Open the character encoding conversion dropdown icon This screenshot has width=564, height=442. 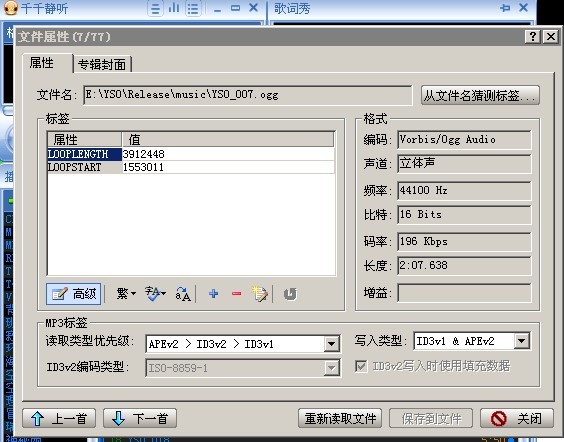pos(155,294)
